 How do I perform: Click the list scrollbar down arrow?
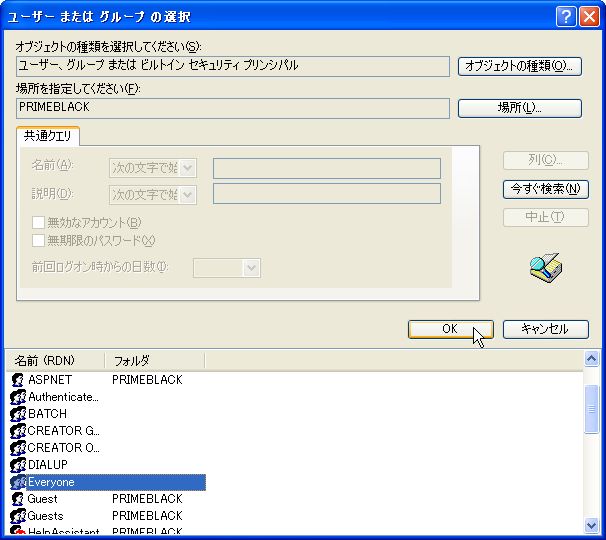click(591, 525)
